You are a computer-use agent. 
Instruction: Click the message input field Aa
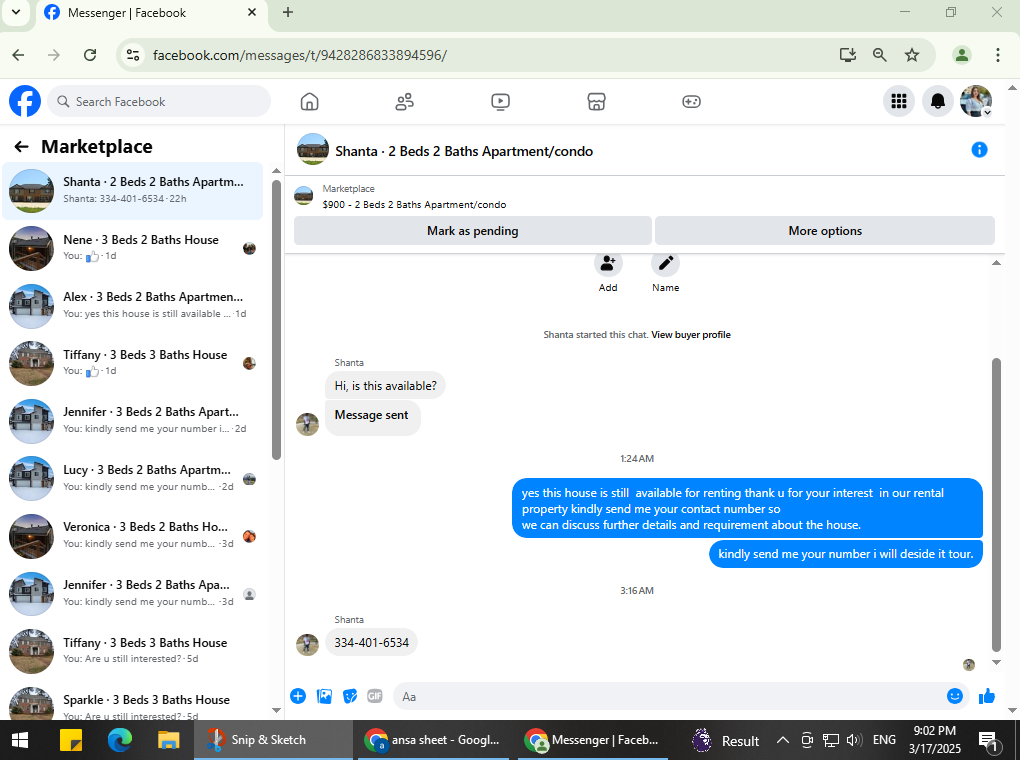click(669, 696)
